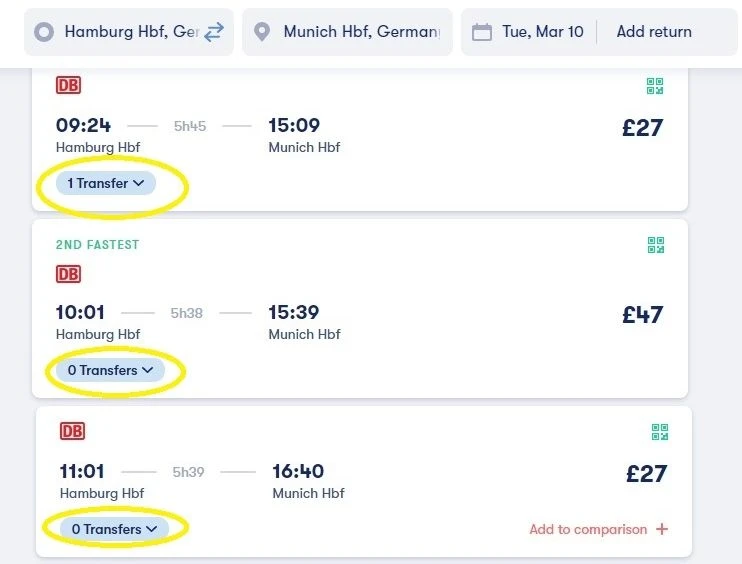742x564 pixels.
Task: Open the calendar icon next to Tue, Mar 10
Action: (x=482, y=32)
